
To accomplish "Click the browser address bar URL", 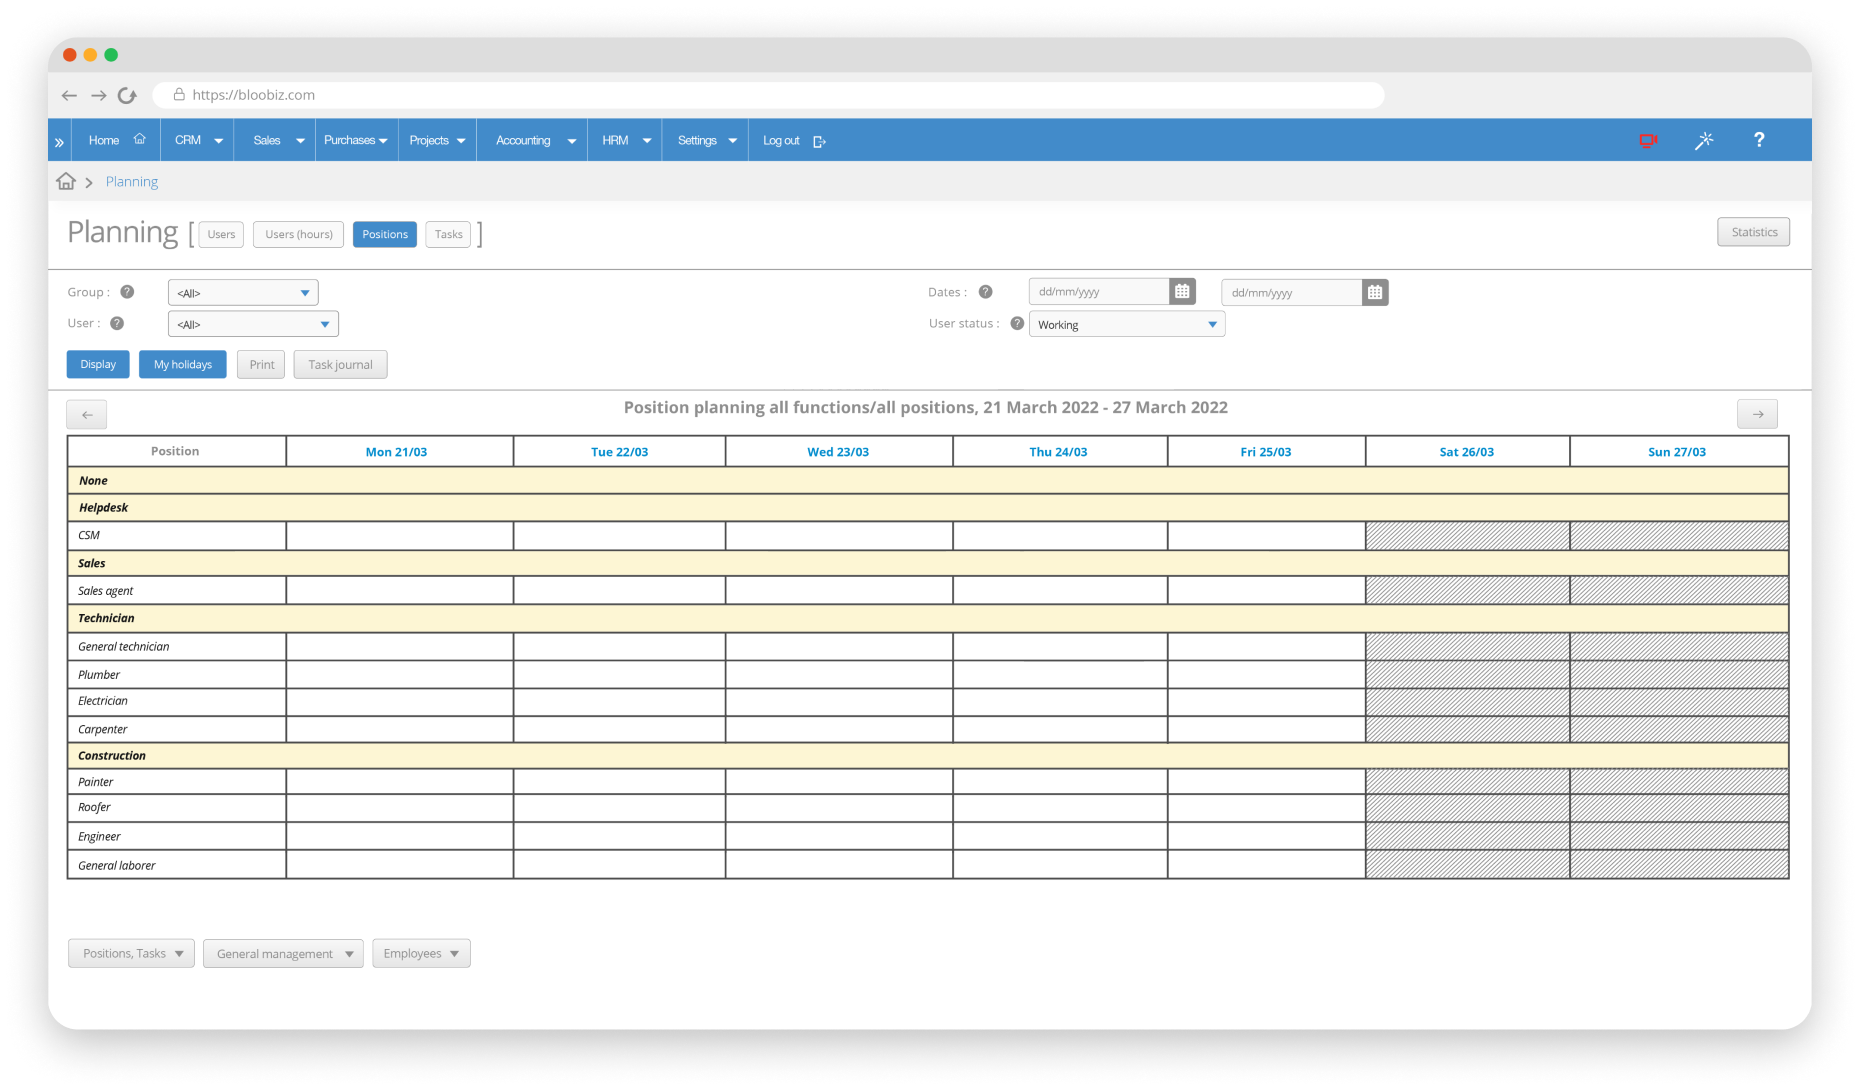I will point(254,95).
